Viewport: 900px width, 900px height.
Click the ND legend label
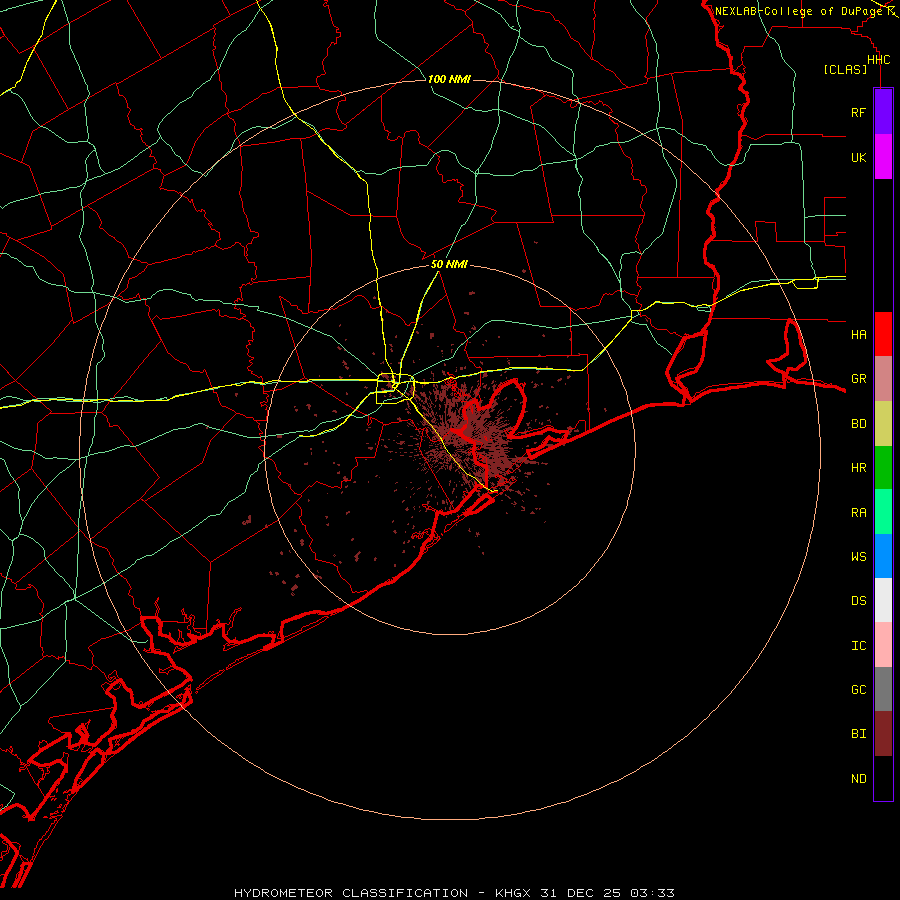[858, 779]
